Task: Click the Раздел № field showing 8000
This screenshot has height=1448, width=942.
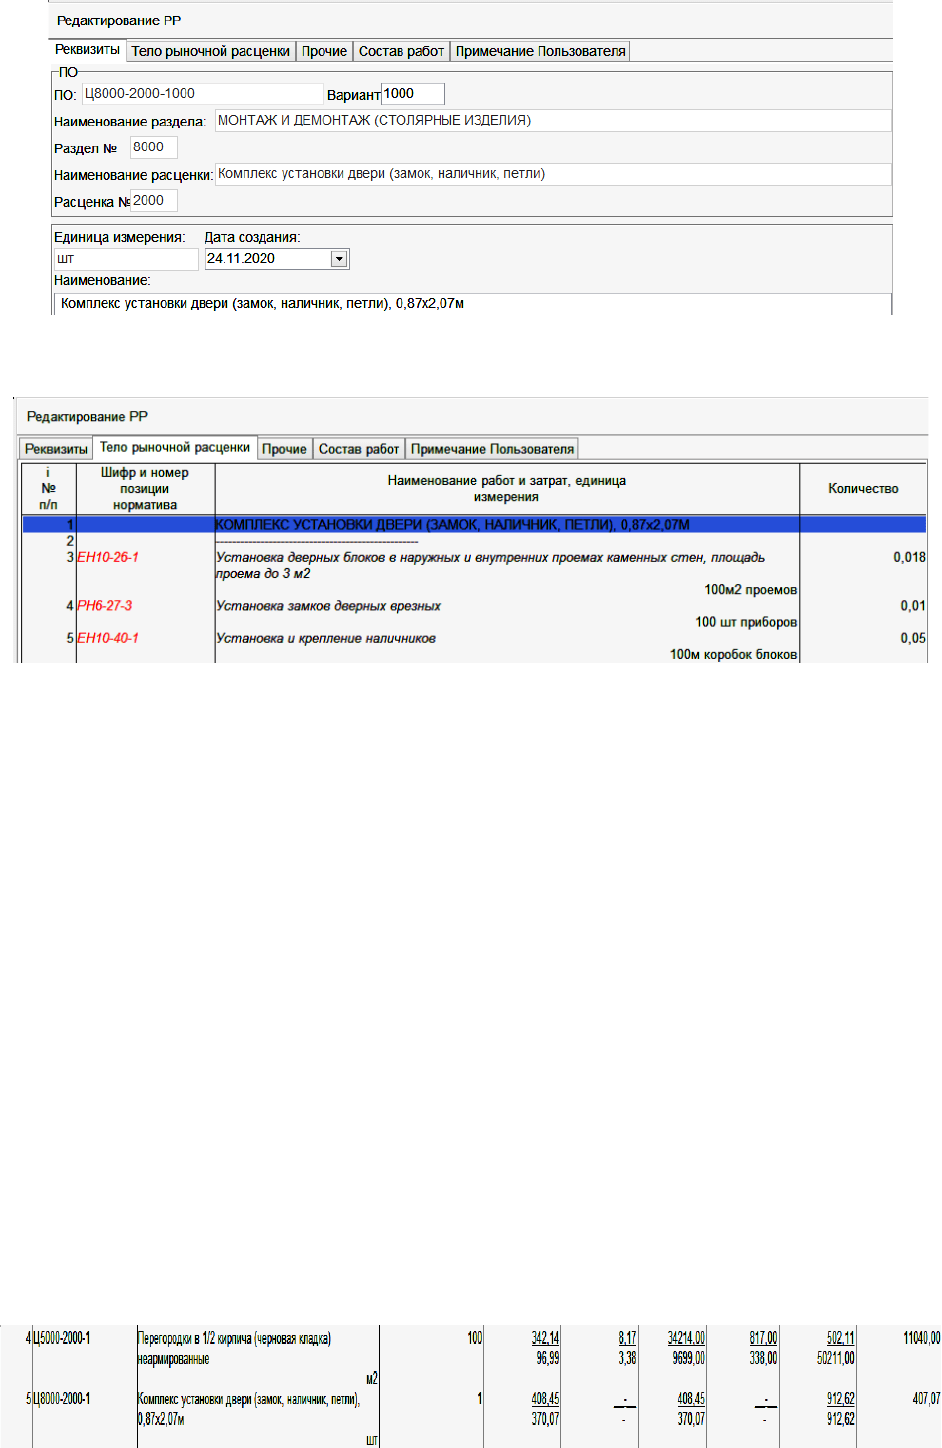Action: pos(154,147)
